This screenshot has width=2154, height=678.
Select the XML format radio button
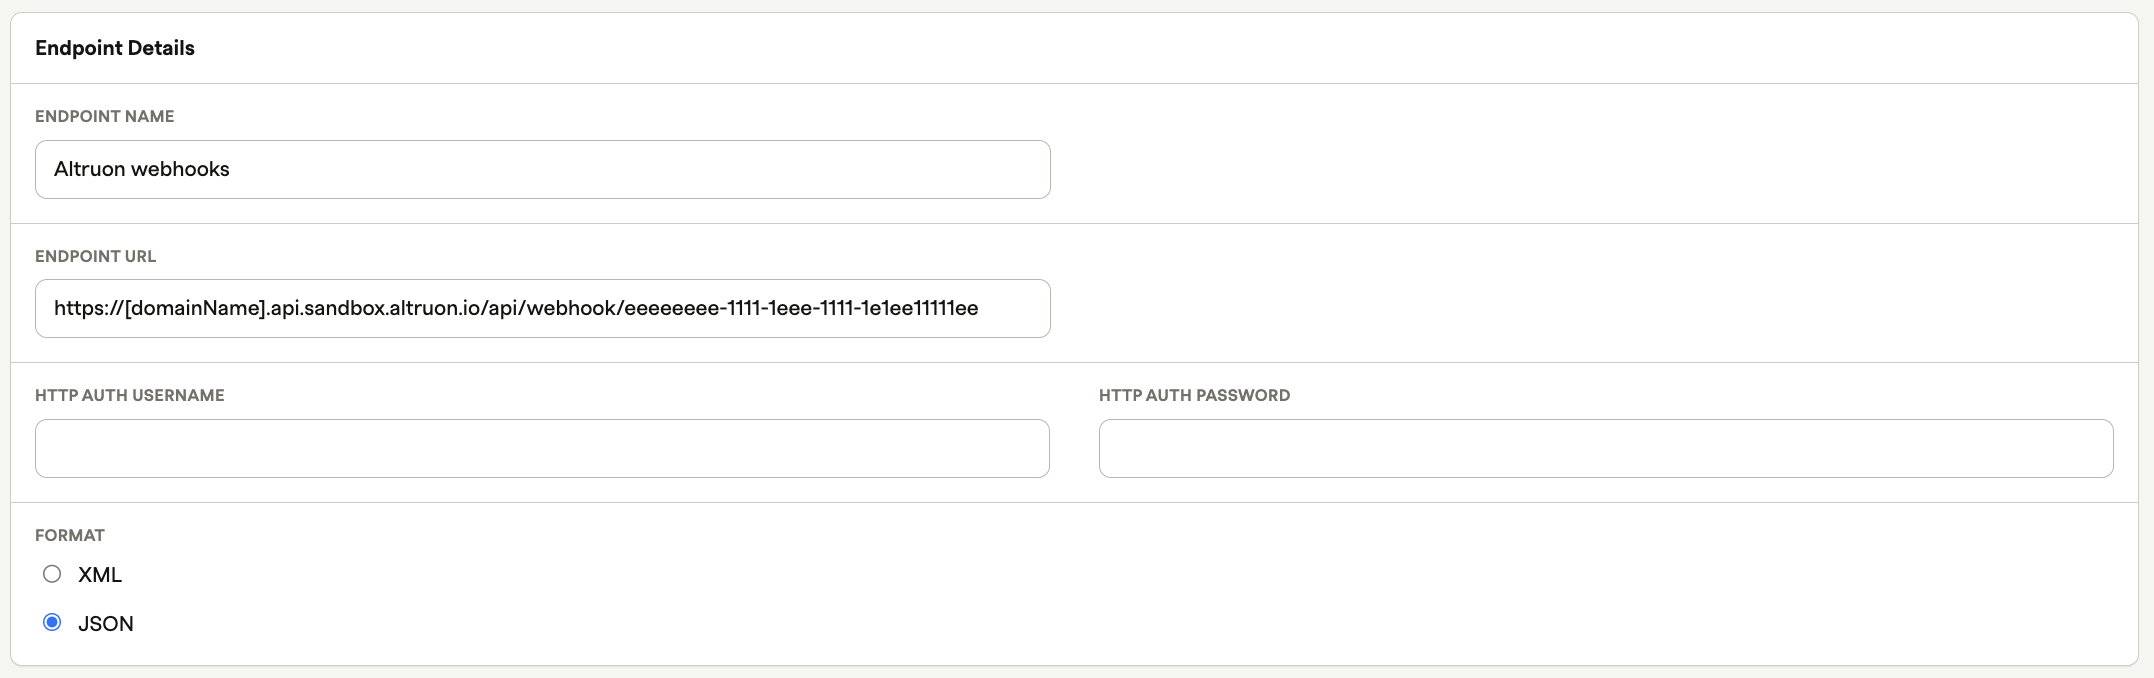(x=52, y=574)
